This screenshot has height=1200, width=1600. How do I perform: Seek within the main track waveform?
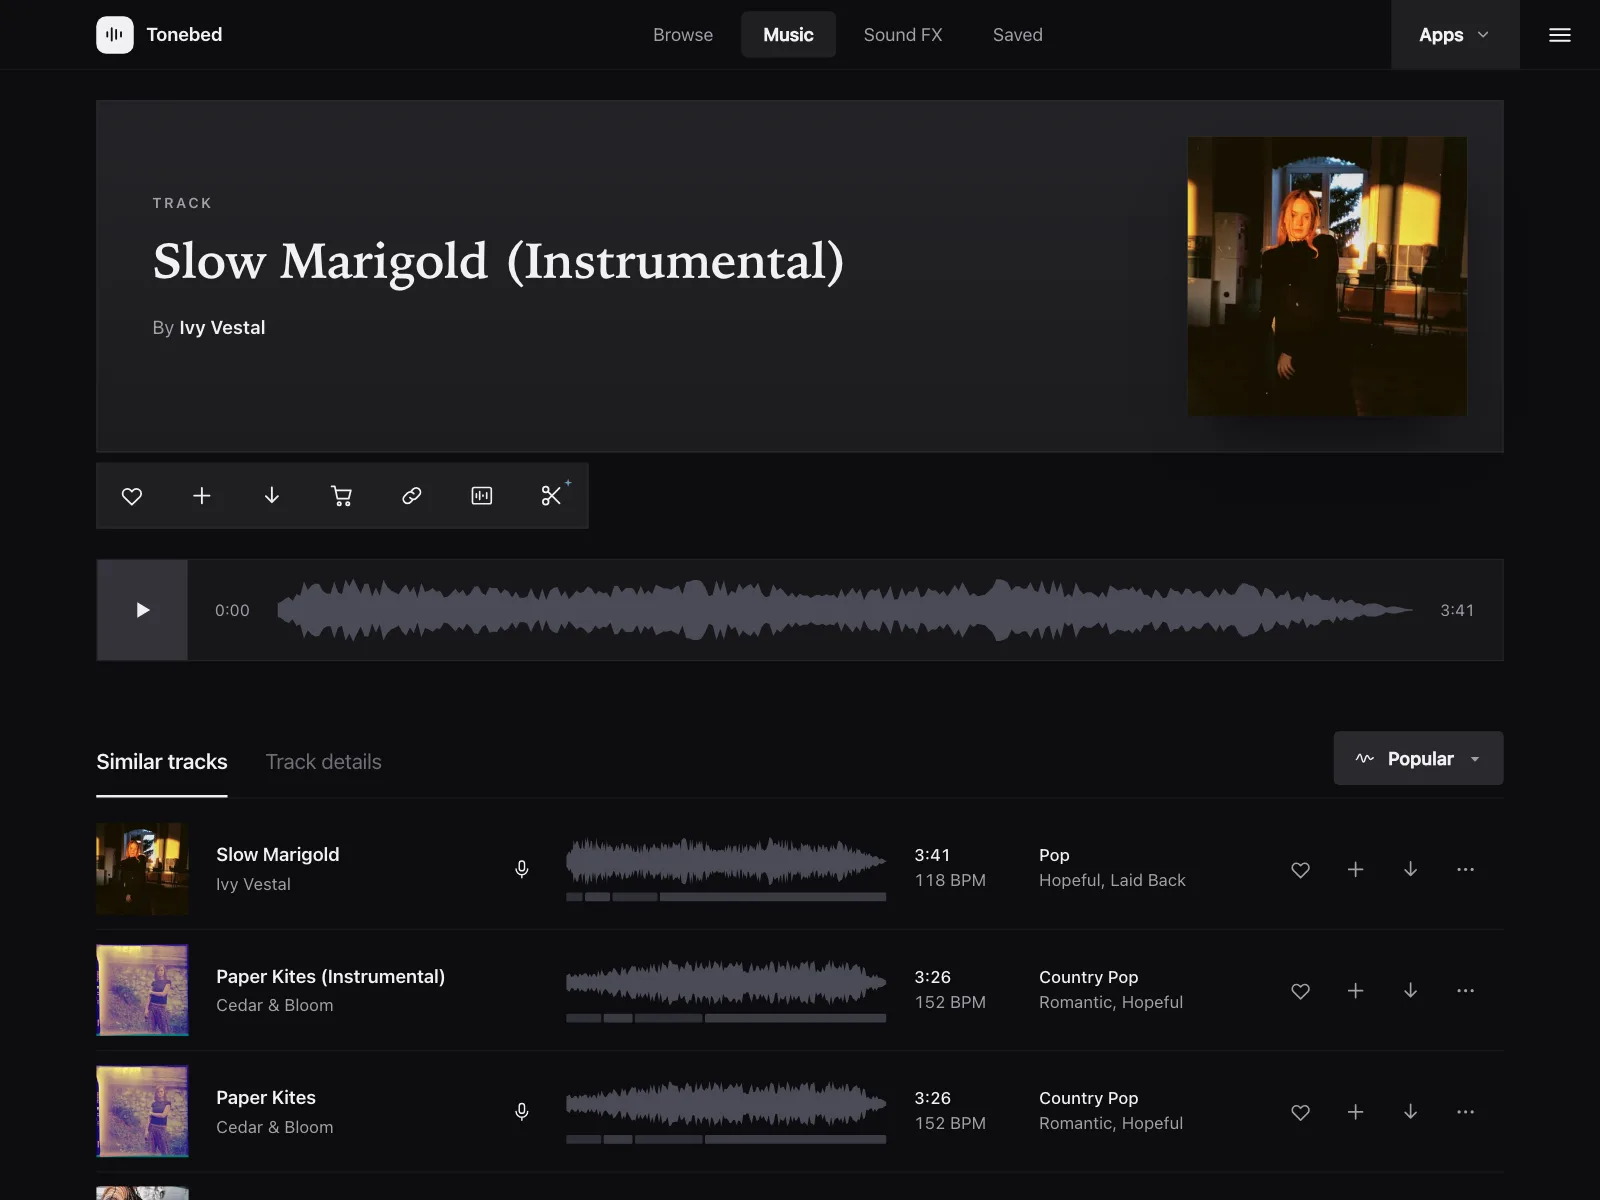[x=845, y=610]
